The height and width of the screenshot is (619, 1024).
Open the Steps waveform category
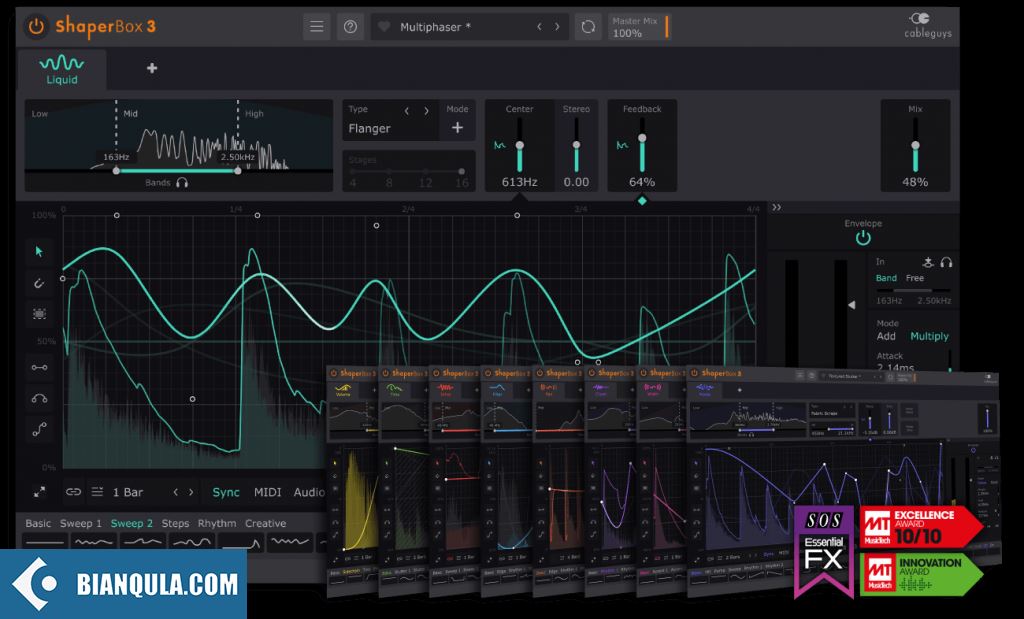[175, 524]
